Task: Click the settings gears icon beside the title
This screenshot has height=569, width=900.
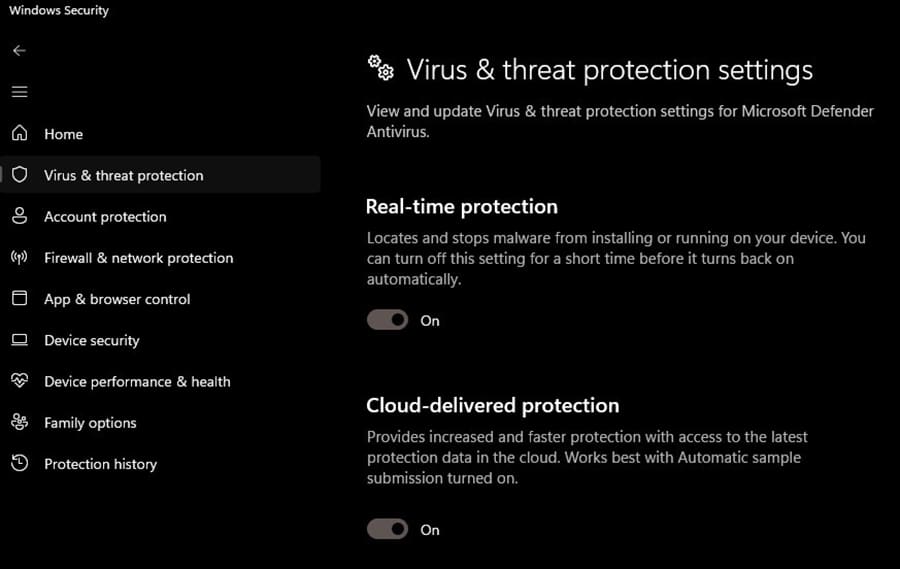Action: click(381, 68)
